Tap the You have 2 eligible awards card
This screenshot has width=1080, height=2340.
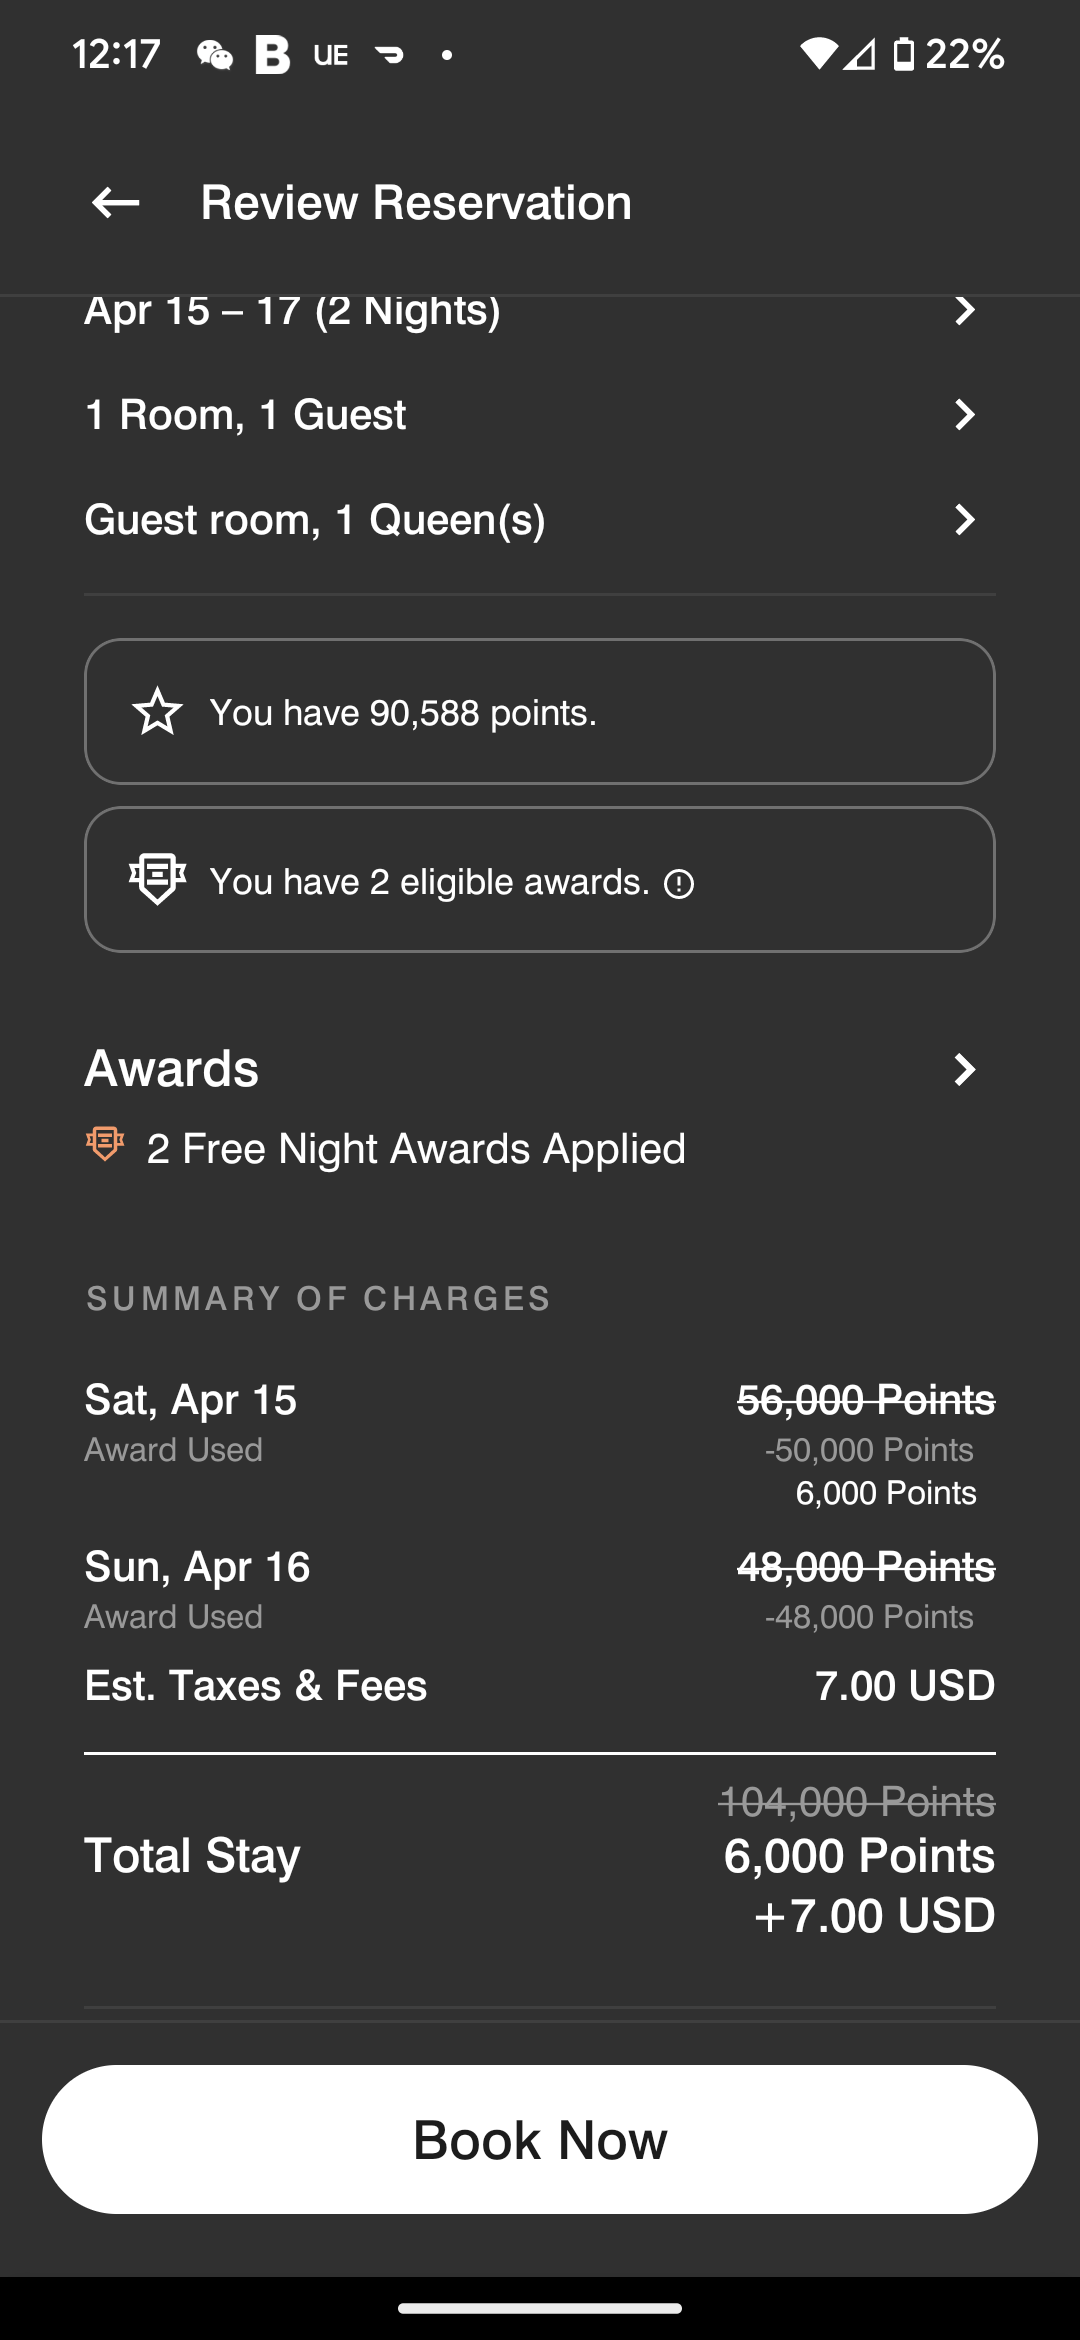[540, 880]
